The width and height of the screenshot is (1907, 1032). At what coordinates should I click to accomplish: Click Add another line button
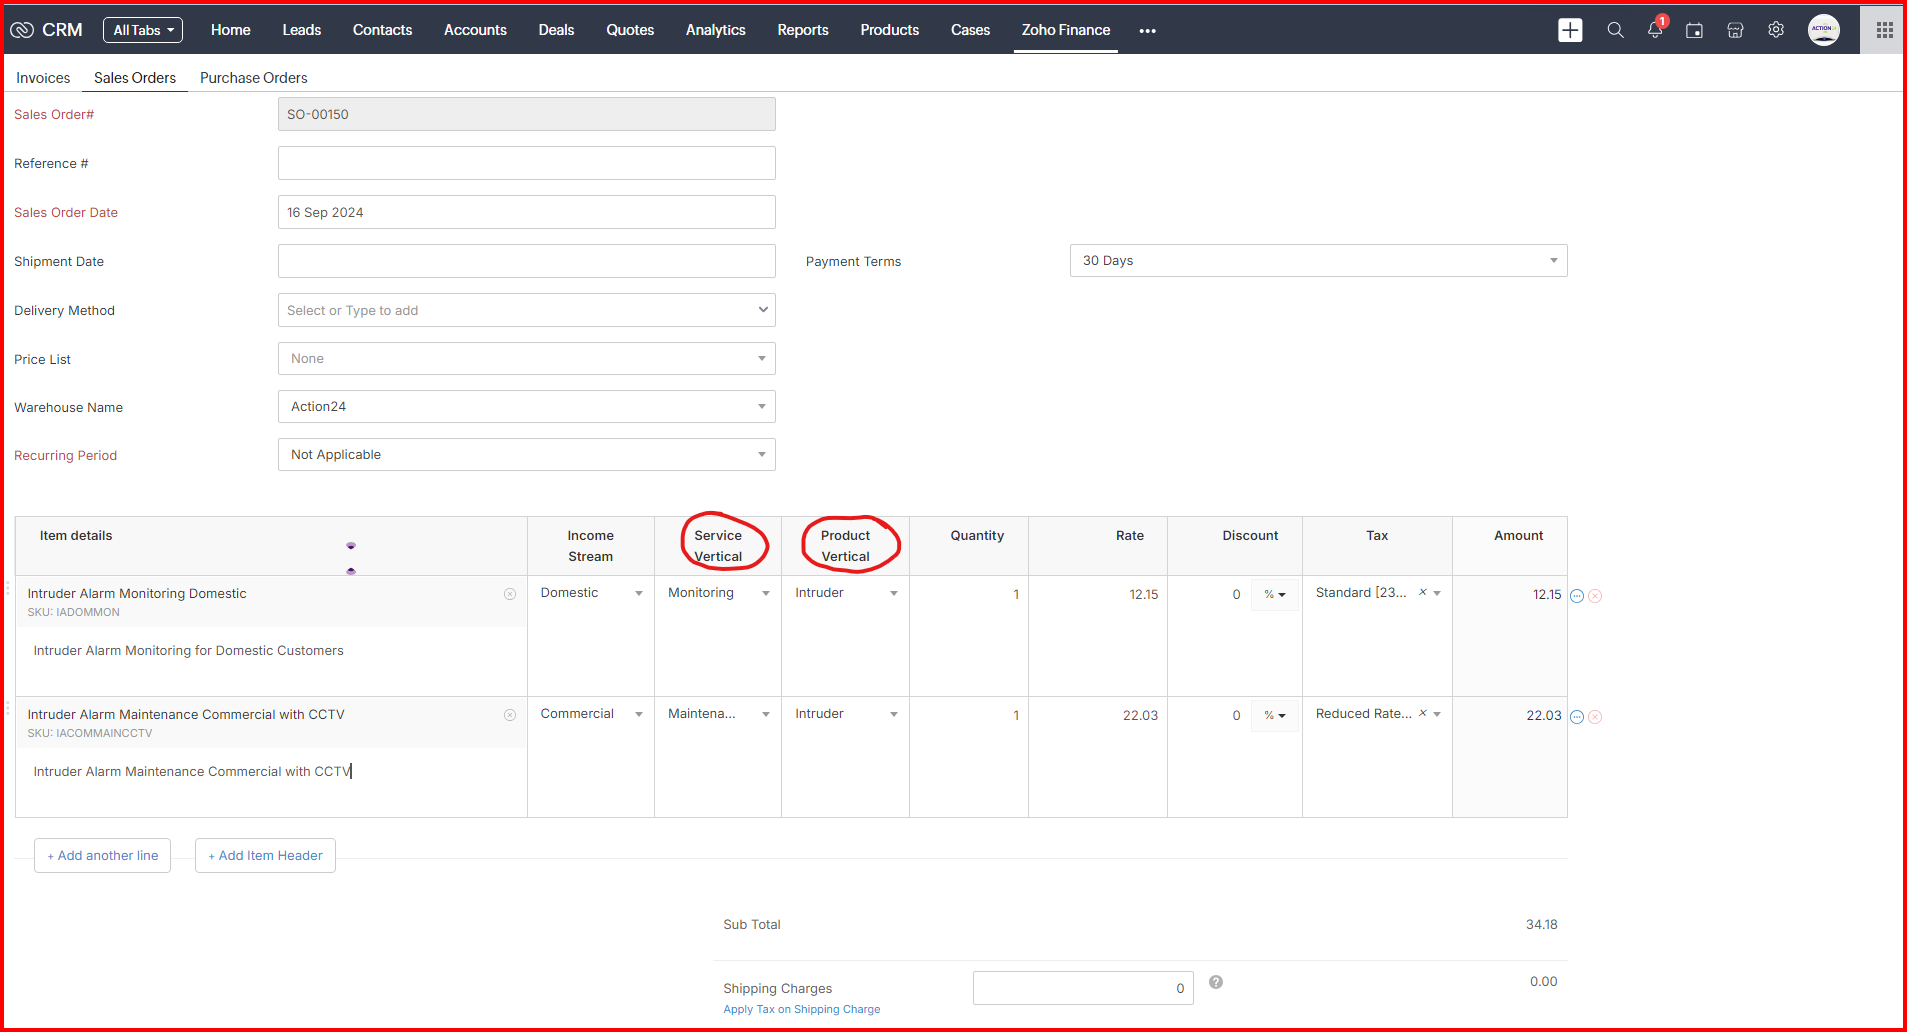pos(102,856)
